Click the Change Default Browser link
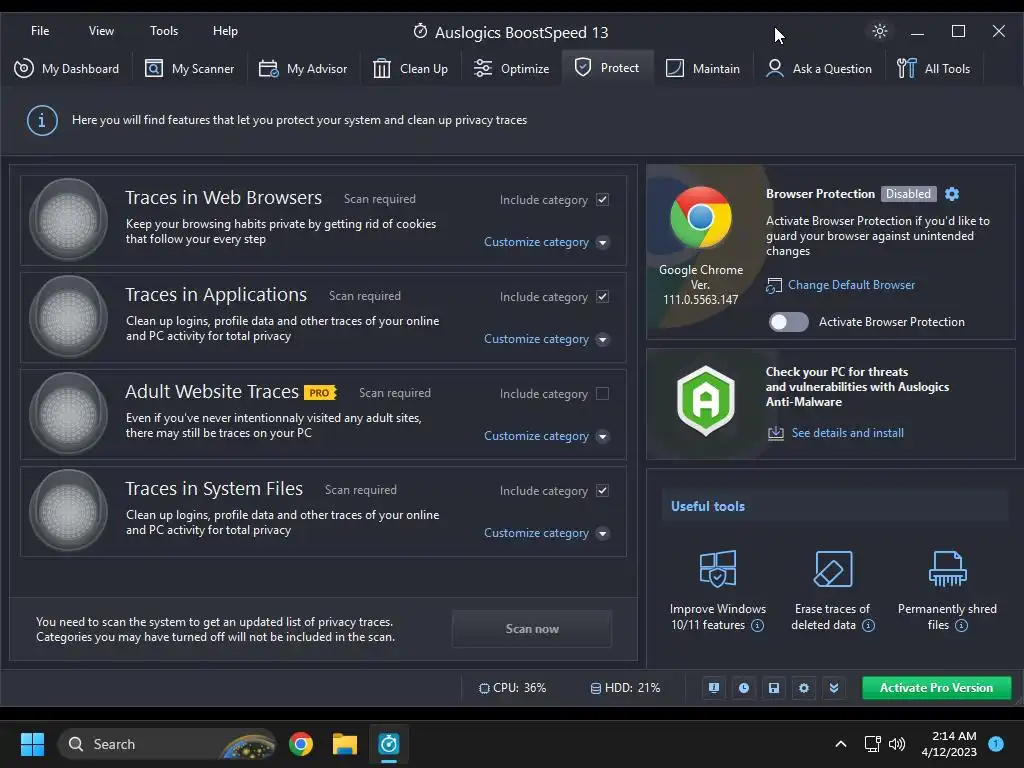The height and width of the screenshot is (768, 1024). pyautogui.click(x=851, y=285)
